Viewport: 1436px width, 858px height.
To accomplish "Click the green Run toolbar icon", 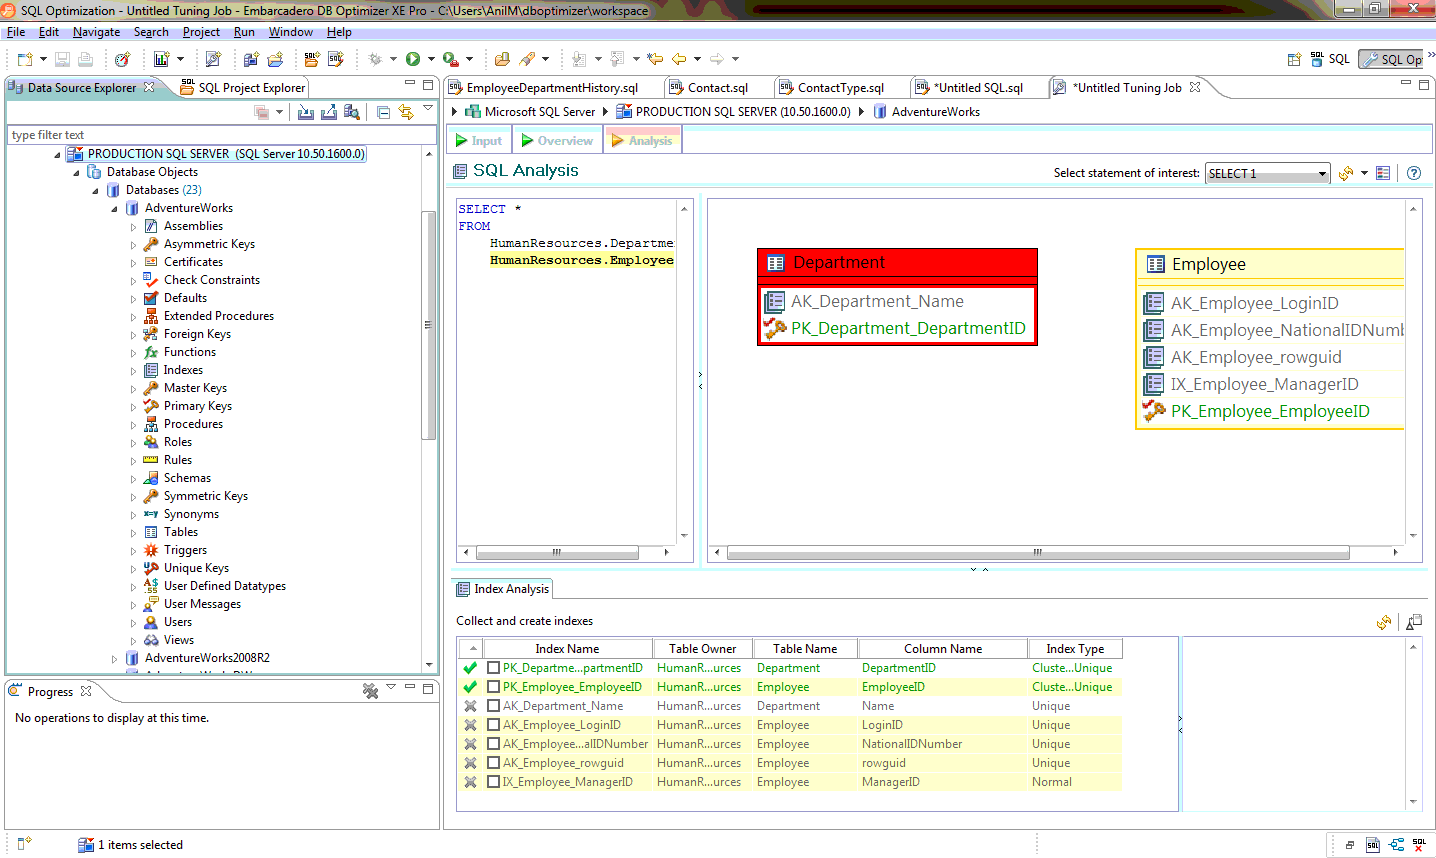I will coord(412,60).
